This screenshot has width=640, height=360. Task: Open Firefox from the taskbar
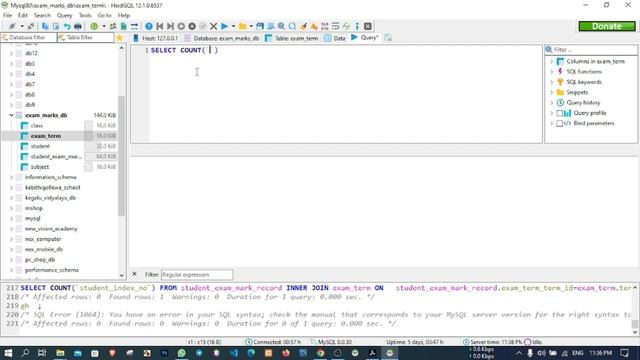(x=286, y=353)
